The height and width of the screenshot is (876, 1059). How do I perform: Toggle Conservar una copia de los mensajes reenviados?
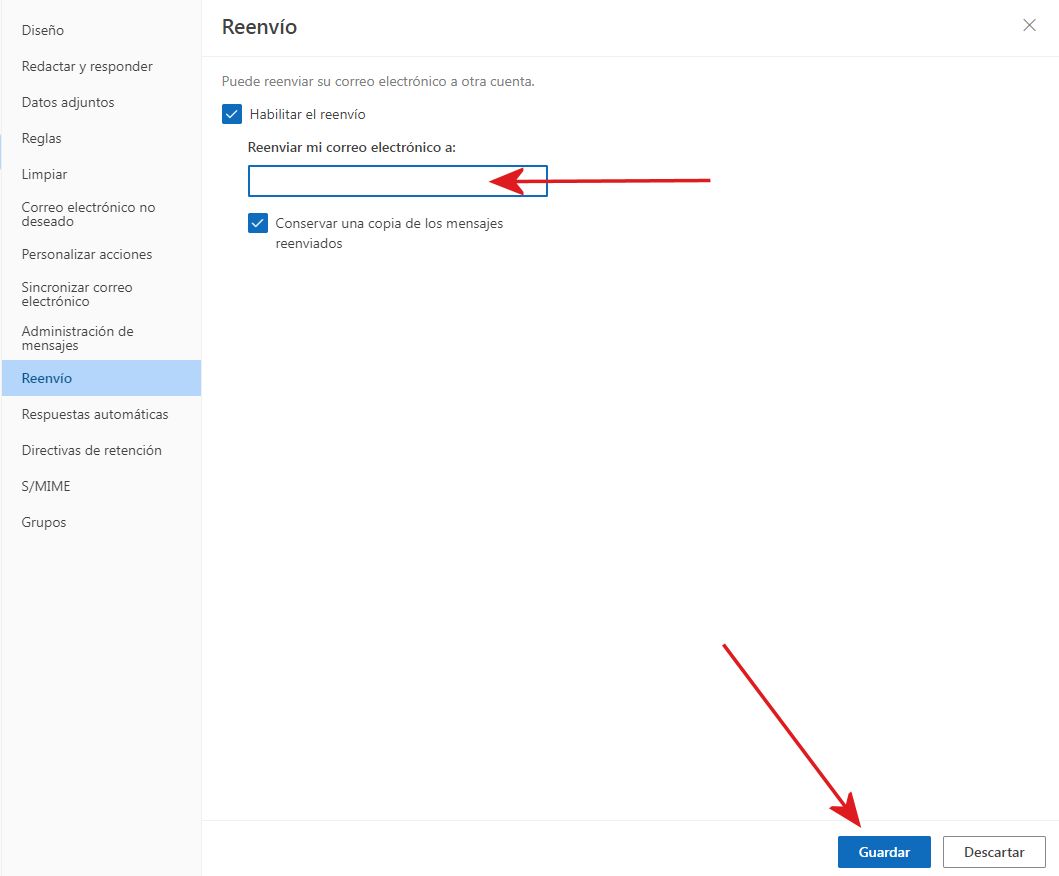[x=258, y=223]
